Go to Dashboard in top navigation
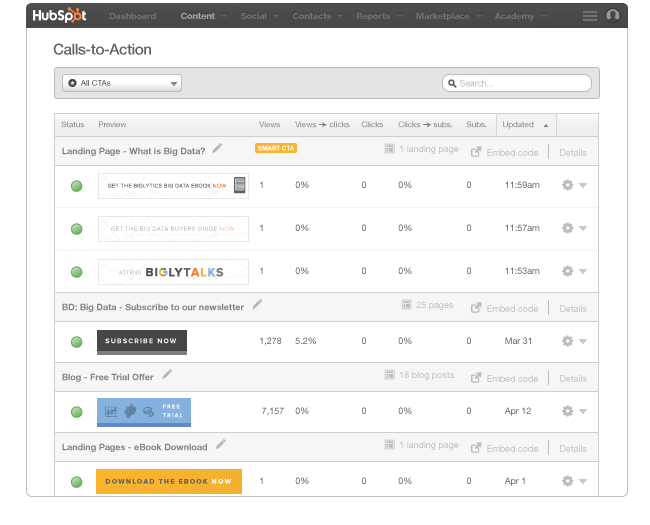This screenshot has width=650, height=525. [133, 16]
